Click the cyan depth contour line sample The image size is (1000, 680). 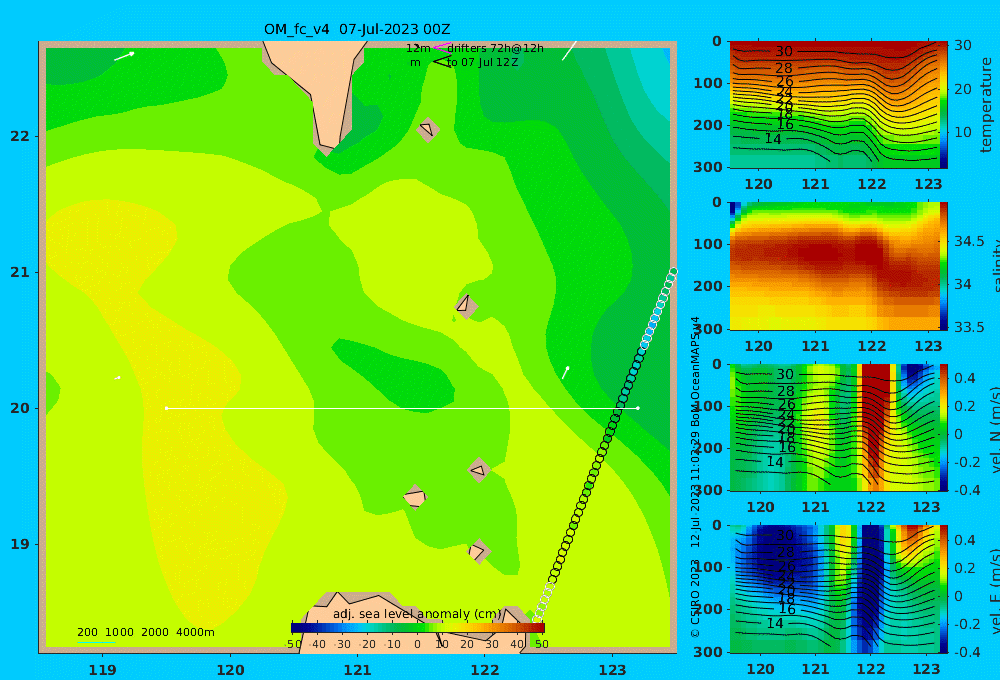[96, 642]
